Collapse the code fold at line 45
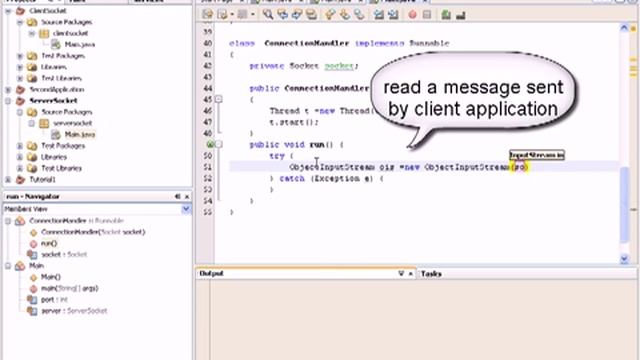640x360 pixels. [219, 99]
